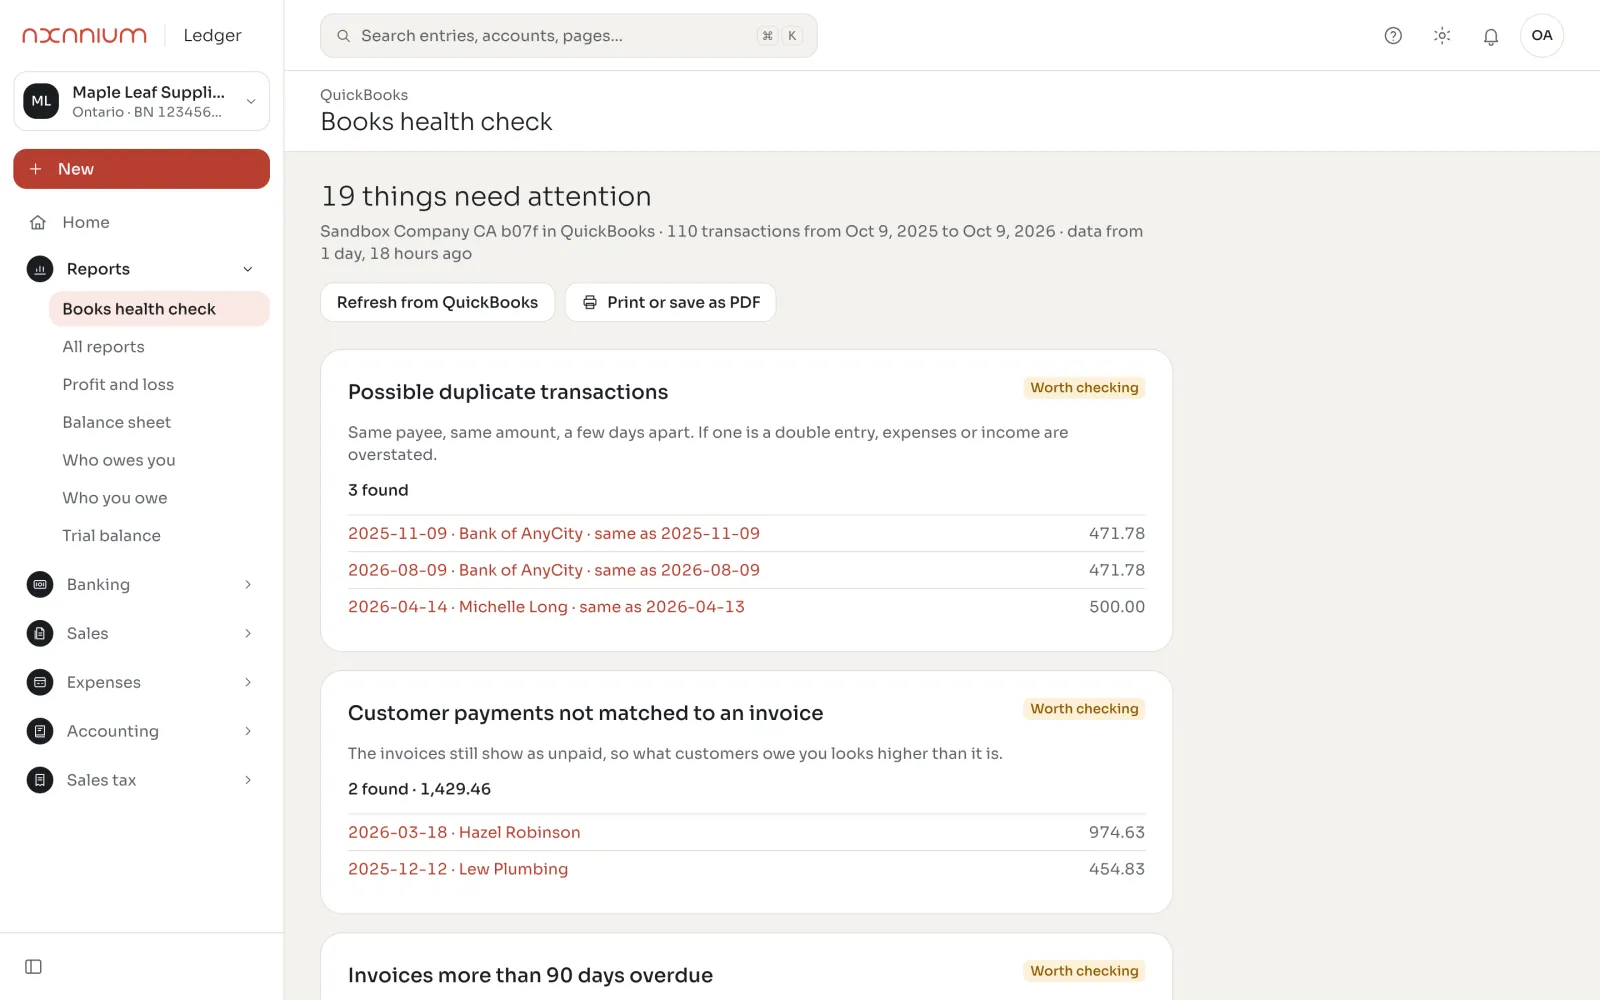Open notifications bell

pyautogui.click(x=1491, y=36)
